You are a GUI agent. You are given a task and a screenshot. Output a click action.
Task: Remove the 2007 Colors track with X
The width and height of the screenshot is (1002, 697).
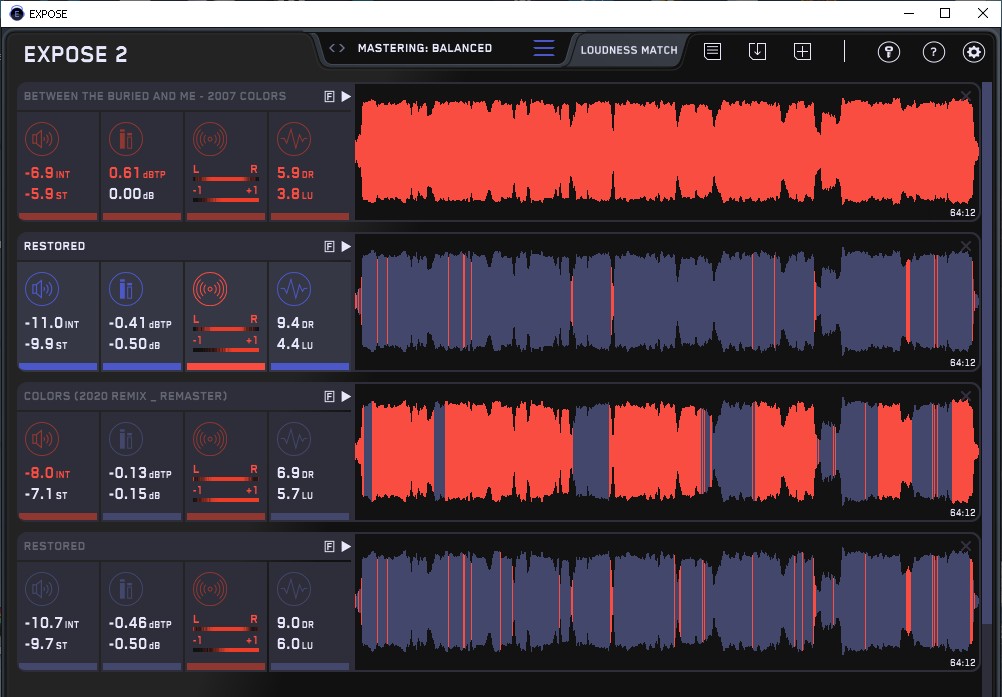click(x=965, y=96)
